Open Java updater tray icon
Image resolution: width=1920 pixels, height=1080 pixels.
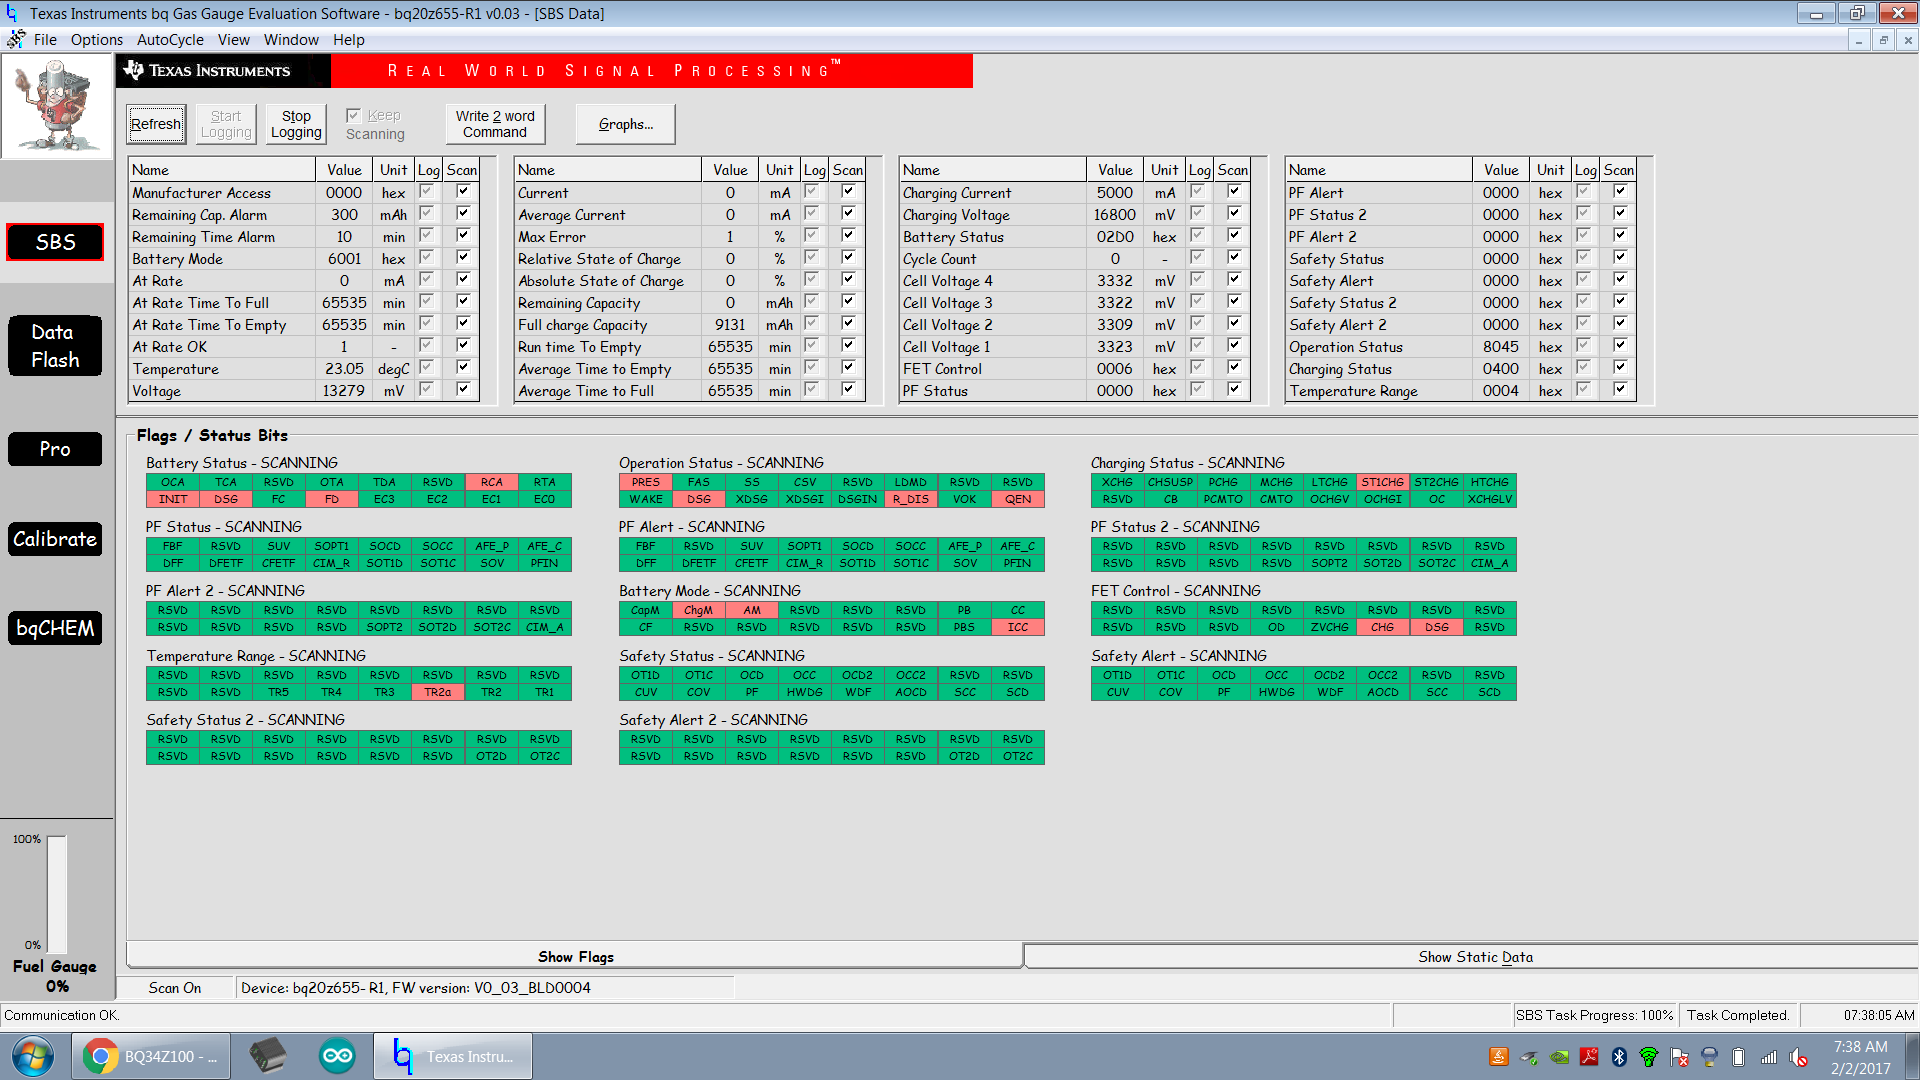[1499, 1057]
